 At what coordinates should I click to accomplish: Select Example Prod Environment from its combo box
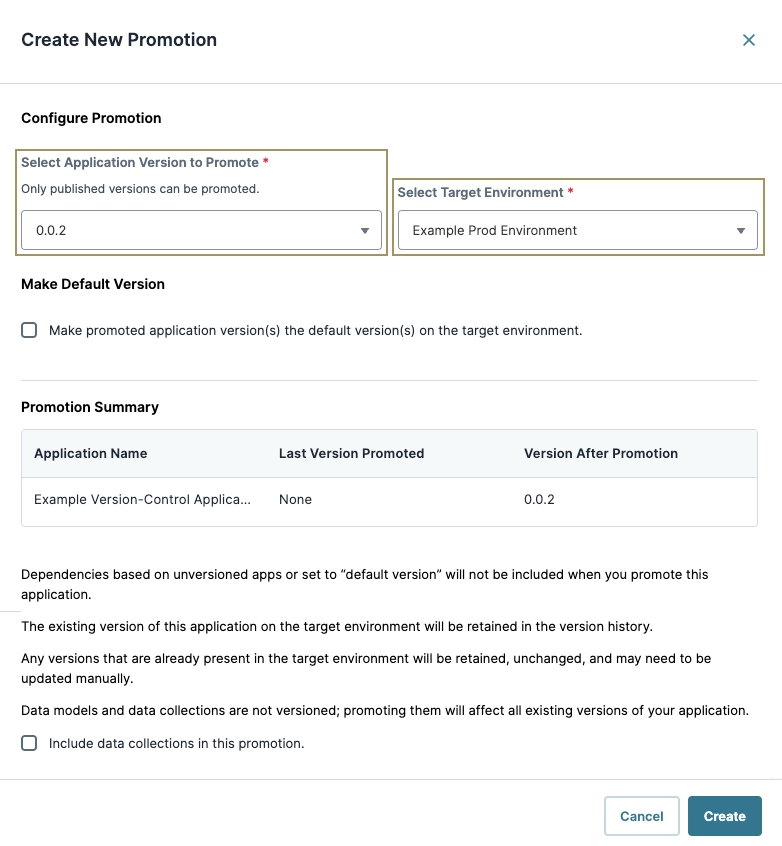pyautogui.click(x=578, y=230)
